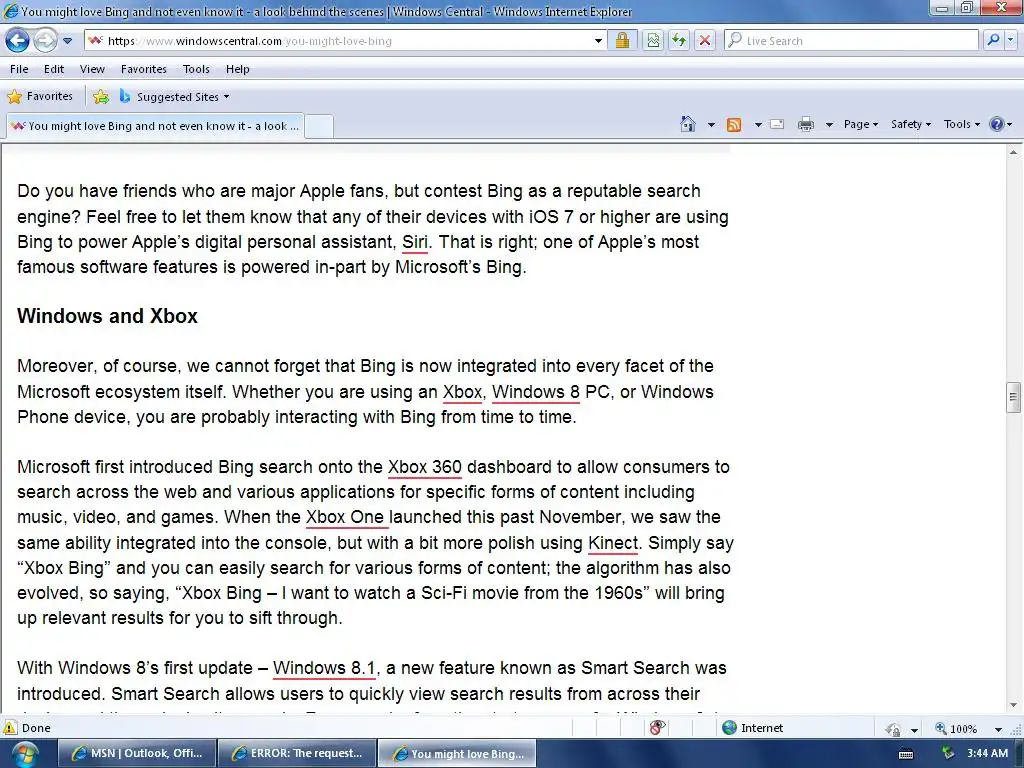The image size is (1024, 768).
Task: Open search provider options dropdown
Action: (1011, 40)
